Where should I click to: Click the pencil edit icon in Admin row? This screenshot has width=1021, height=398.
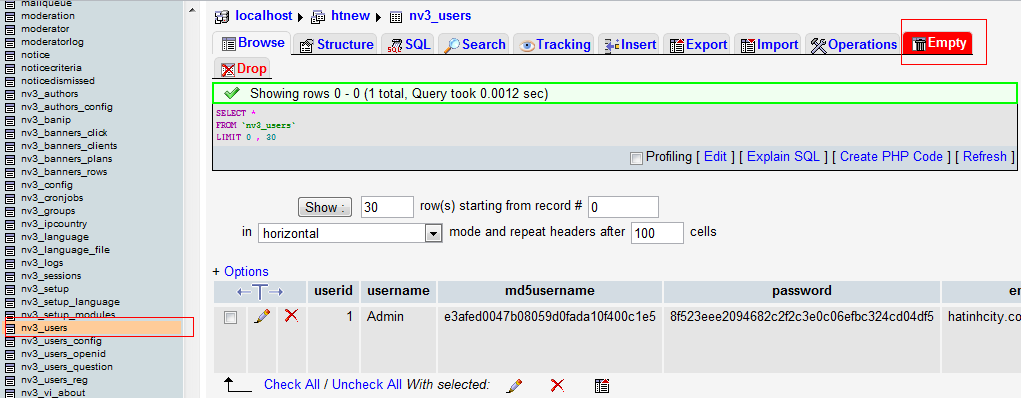(262, 317)
